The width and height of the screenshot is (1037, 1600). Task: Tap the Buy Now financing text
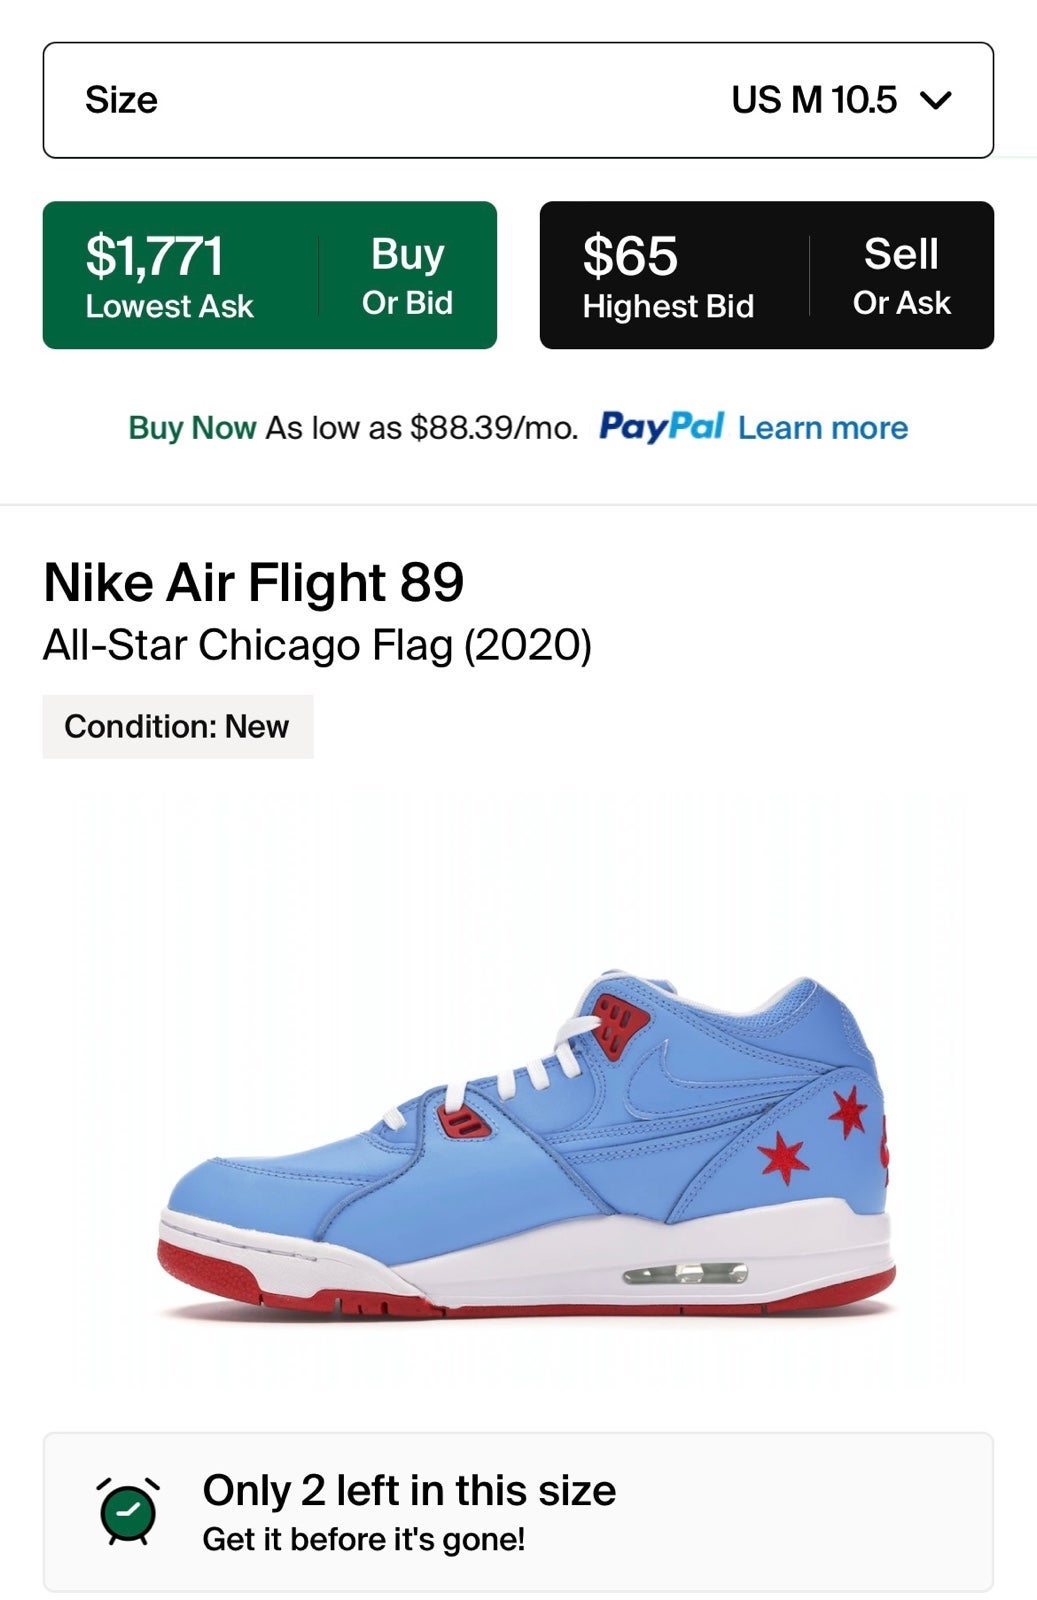click(x=192, y=428)
